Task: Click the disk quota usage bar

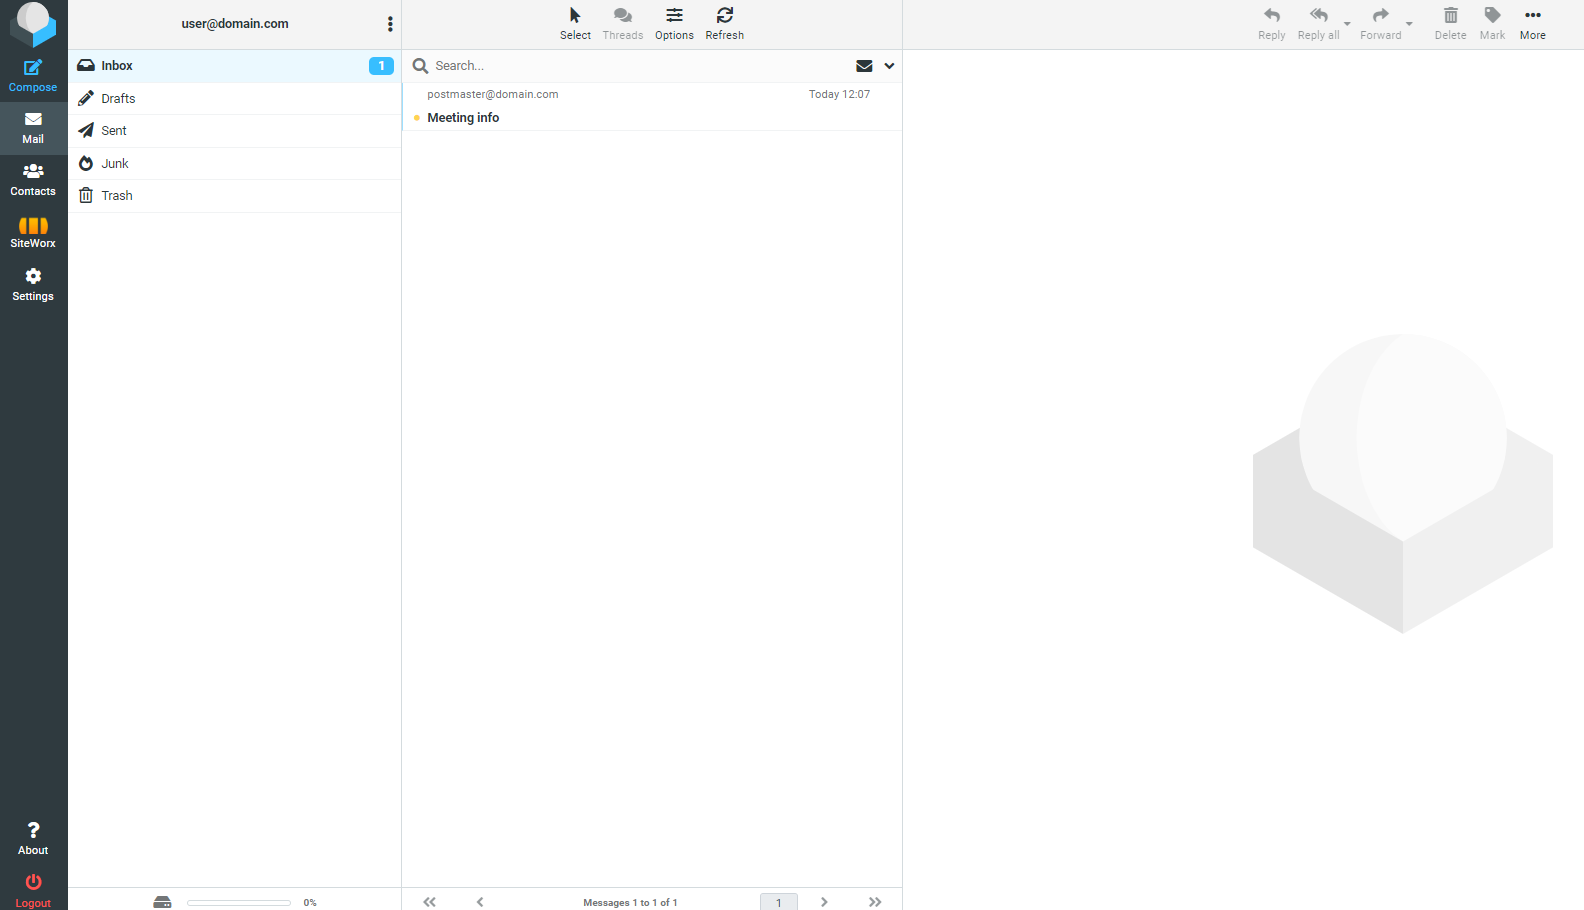Action: coord(238,902)
